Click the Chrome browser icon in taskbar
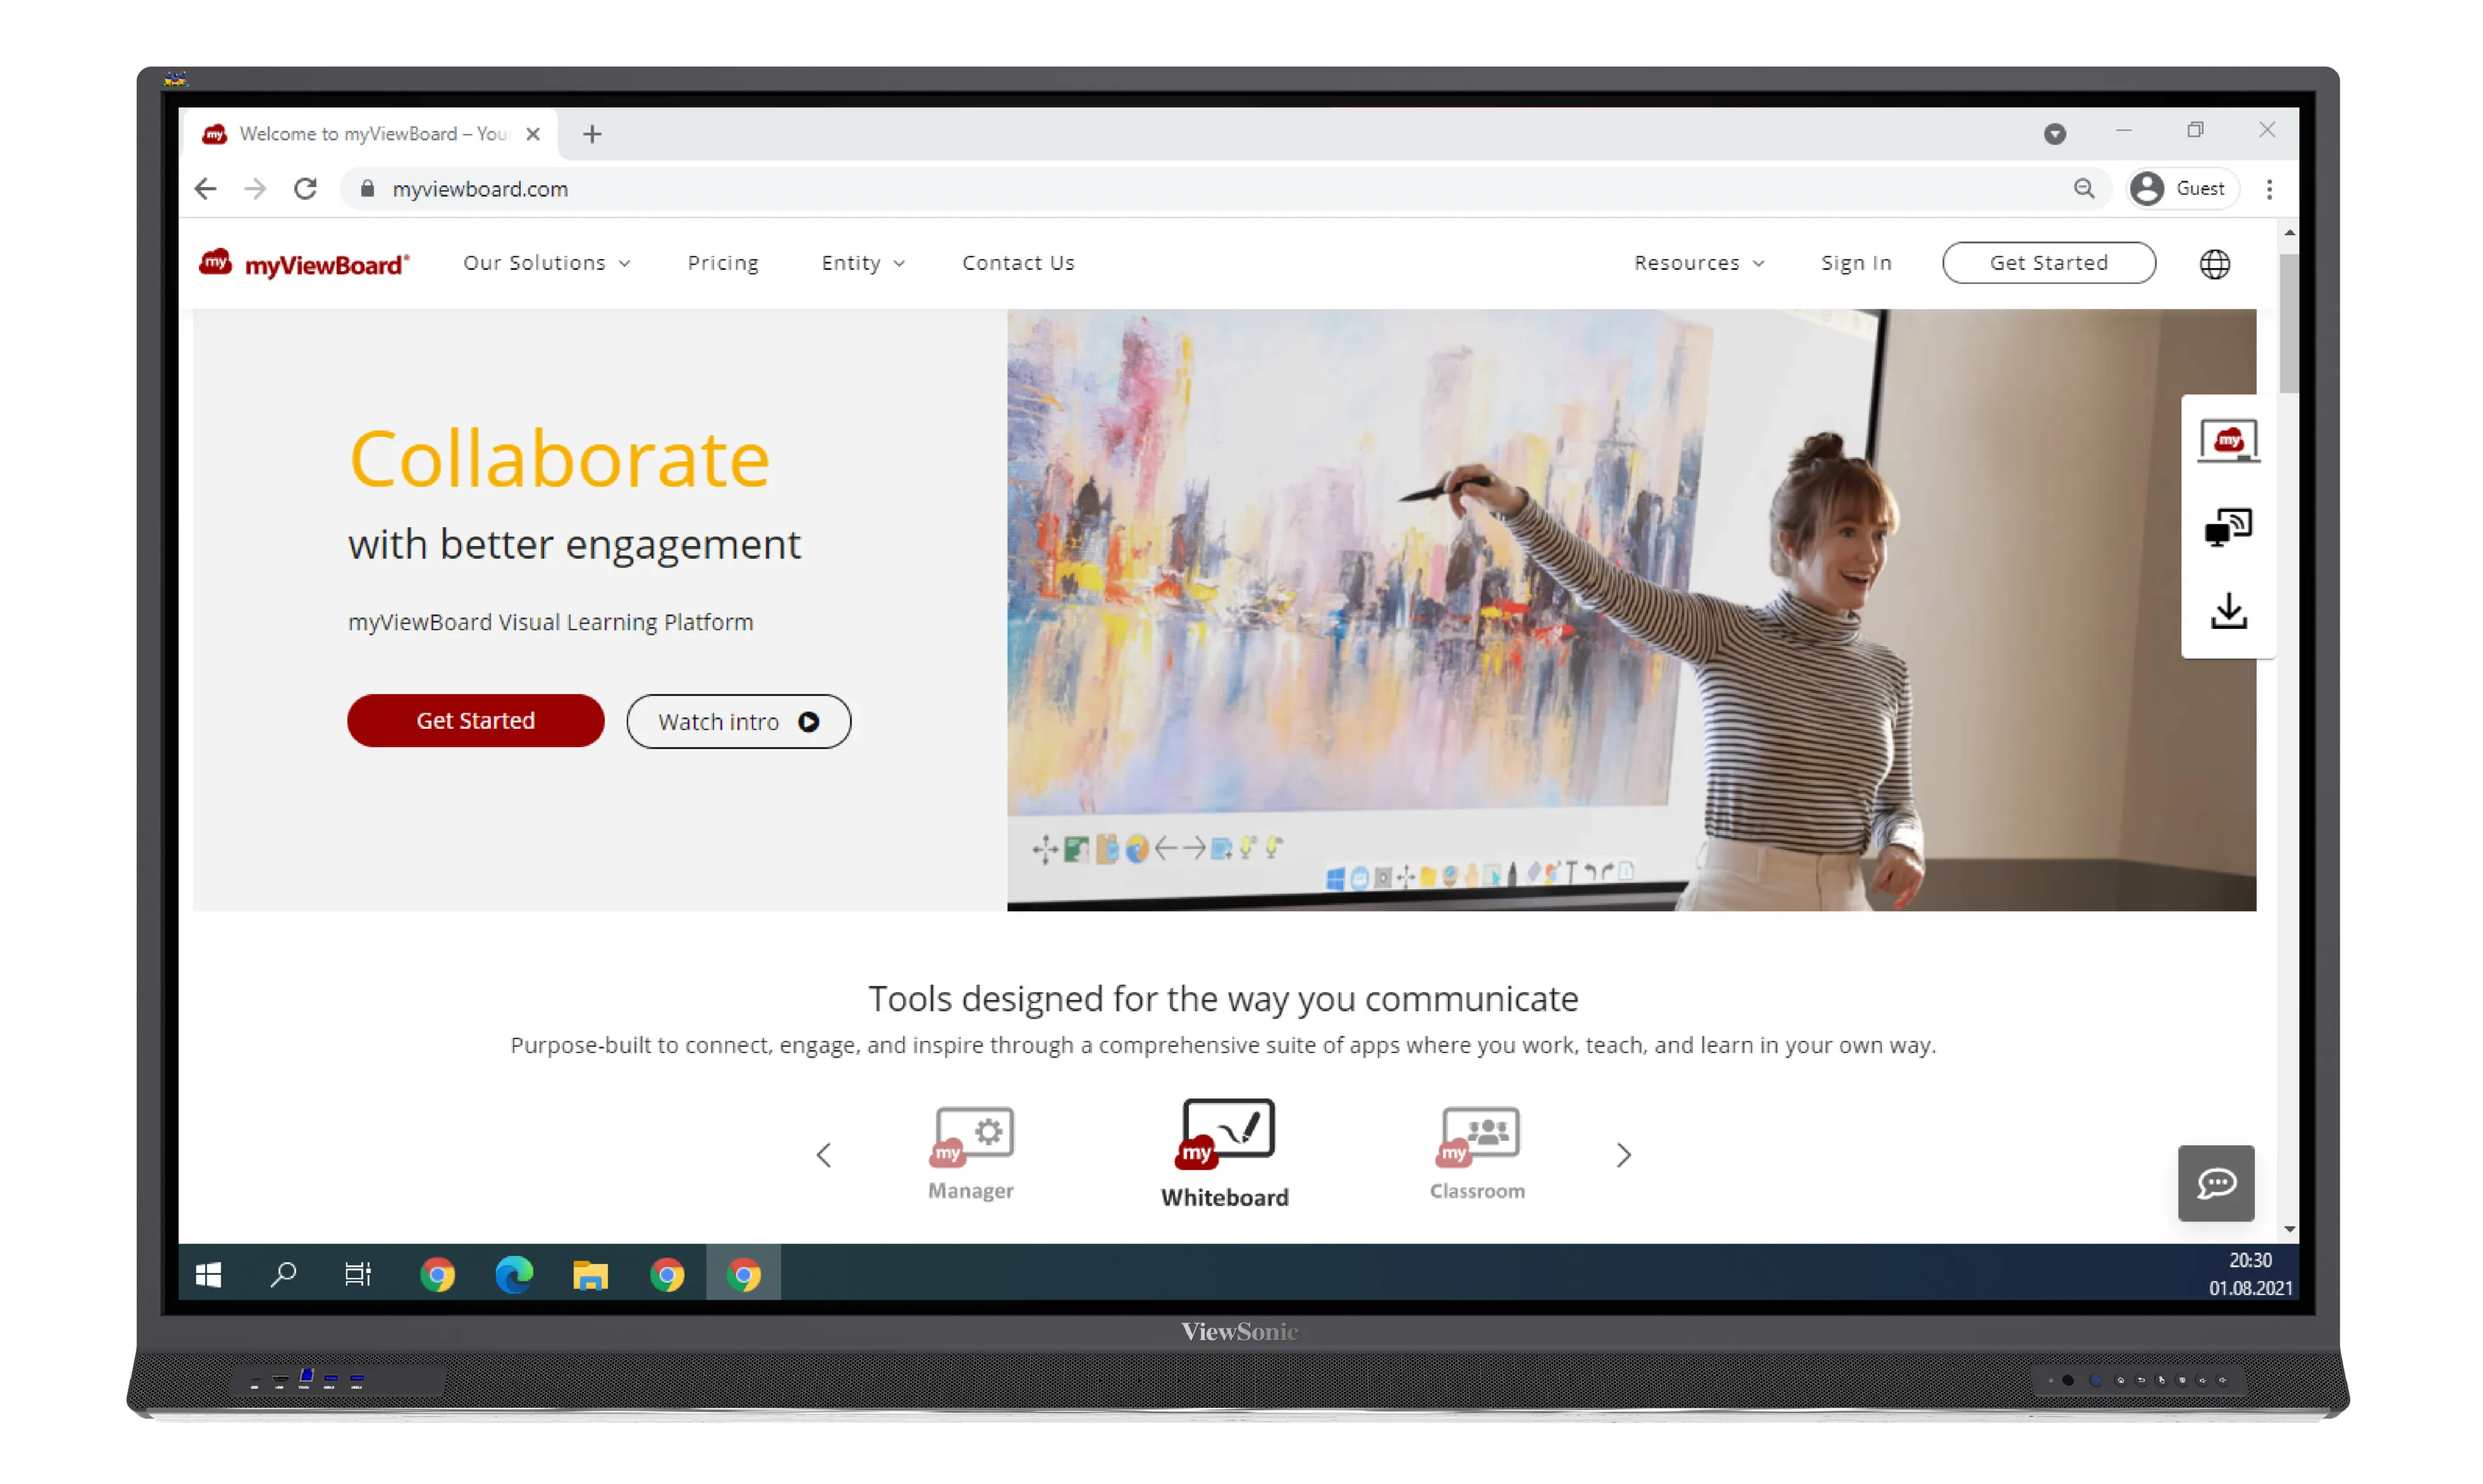This screenshot has width=2483, height=1484. click(438, 1272)
